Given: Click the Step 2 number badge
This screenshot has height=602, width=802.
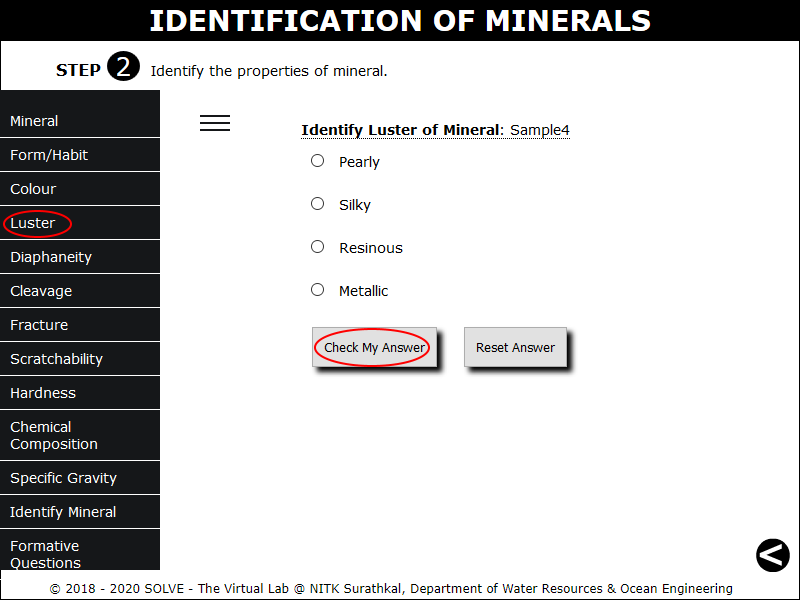Looking at the screenshot, I should click(123, 66).
